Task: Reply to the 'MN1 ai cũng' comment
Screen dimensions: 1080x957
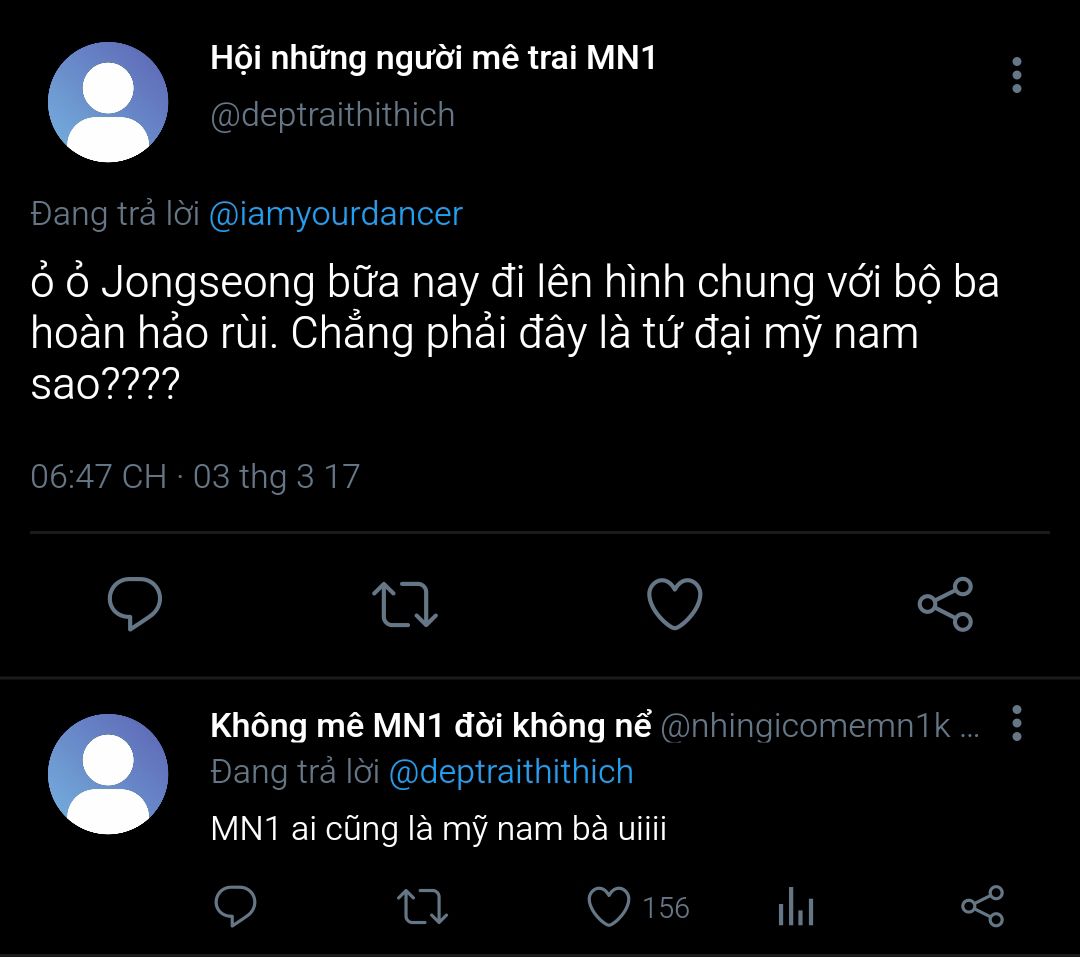Action: click(236, 907)
